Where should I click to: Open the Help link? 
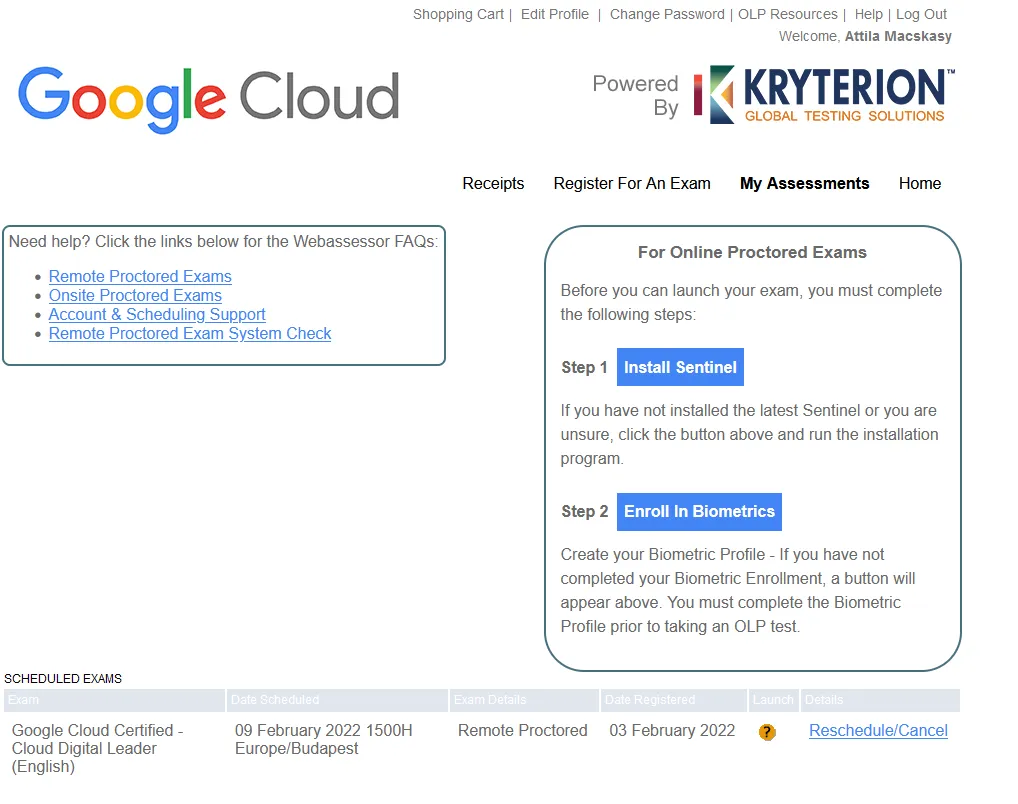868,14
